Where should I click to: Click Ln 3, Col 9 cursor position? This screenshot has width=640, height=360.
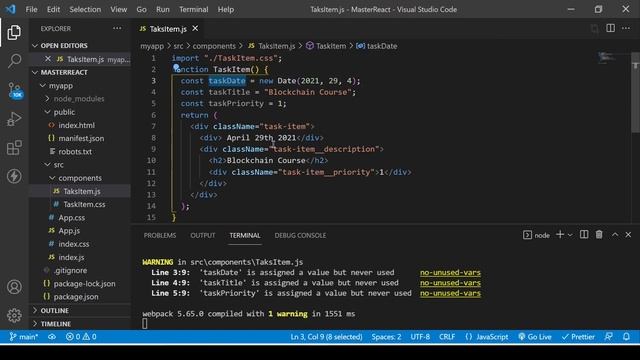326,337
